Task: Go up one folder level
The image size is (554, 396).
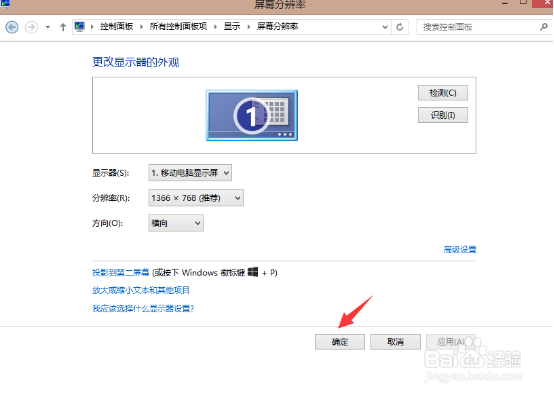Action: point(63,27)
